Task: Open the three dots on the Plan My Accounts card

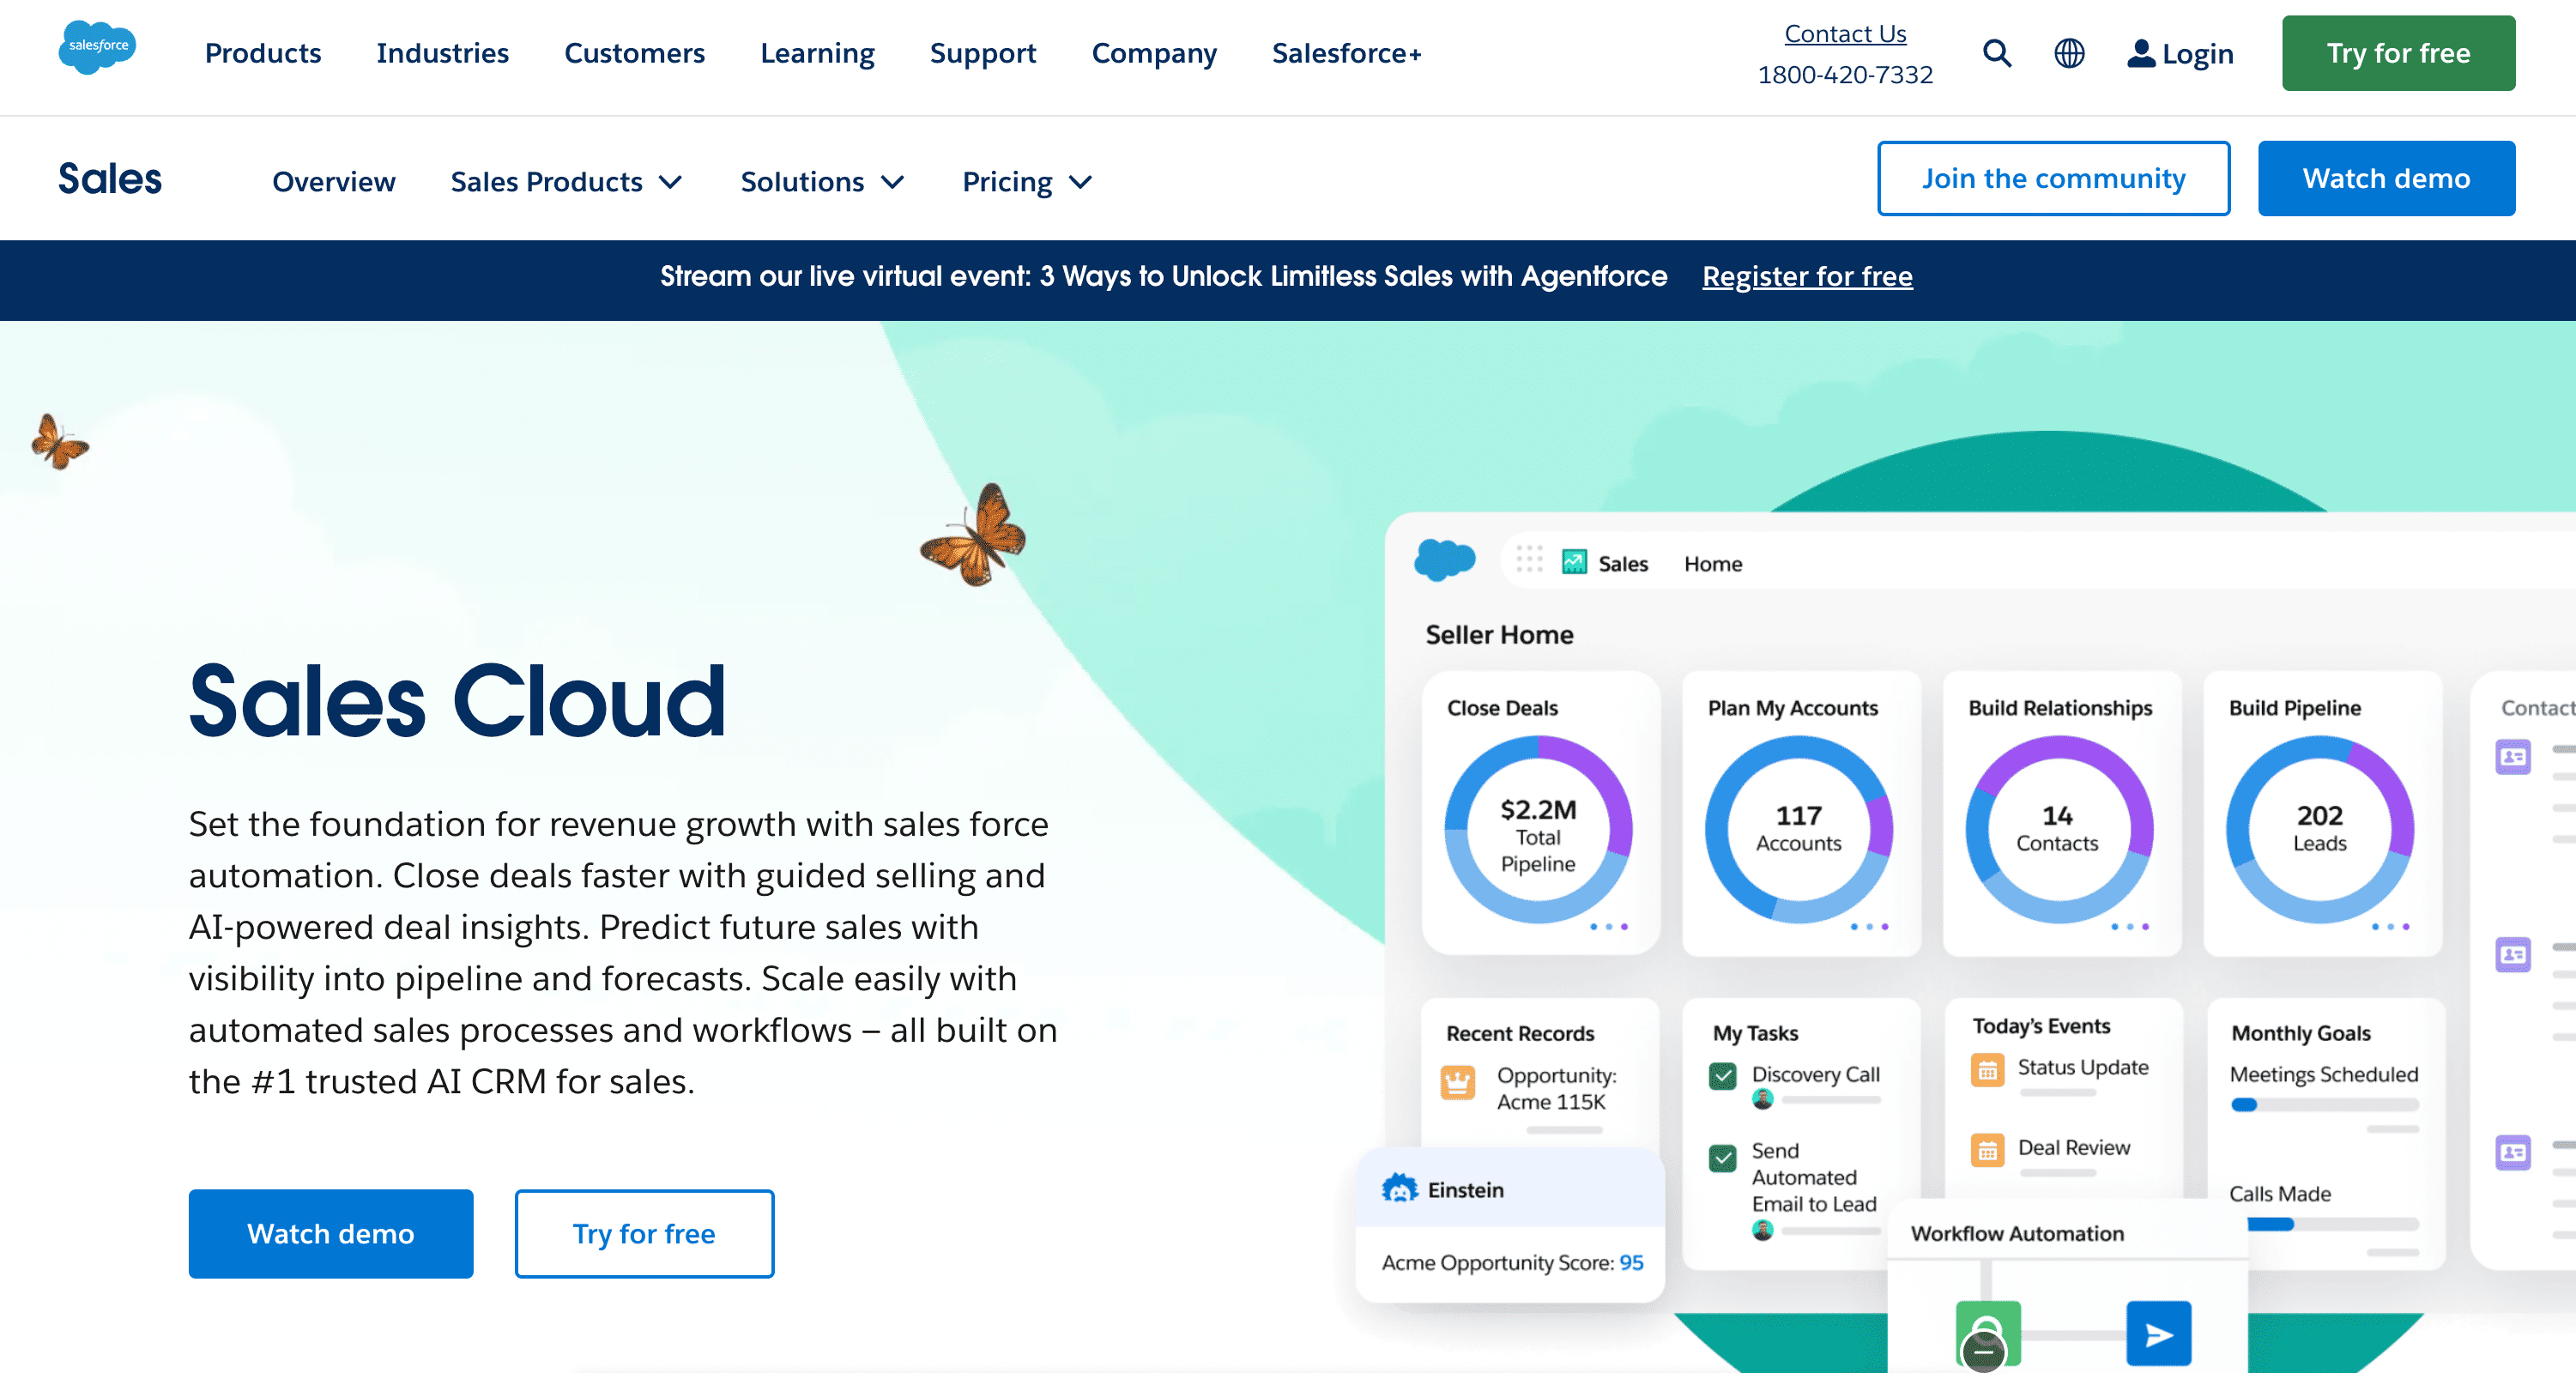Action: (1868, 927)
